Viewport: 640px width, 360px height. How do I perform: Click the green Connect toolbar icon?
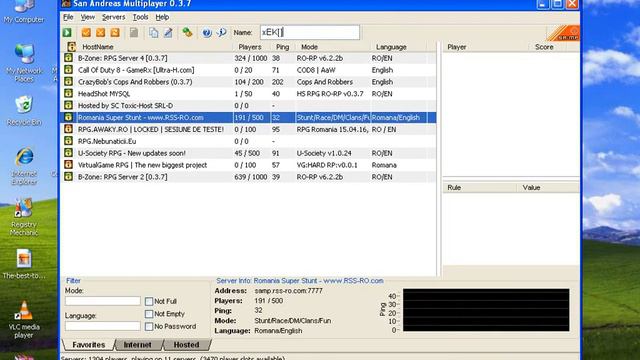click(67, 33)
